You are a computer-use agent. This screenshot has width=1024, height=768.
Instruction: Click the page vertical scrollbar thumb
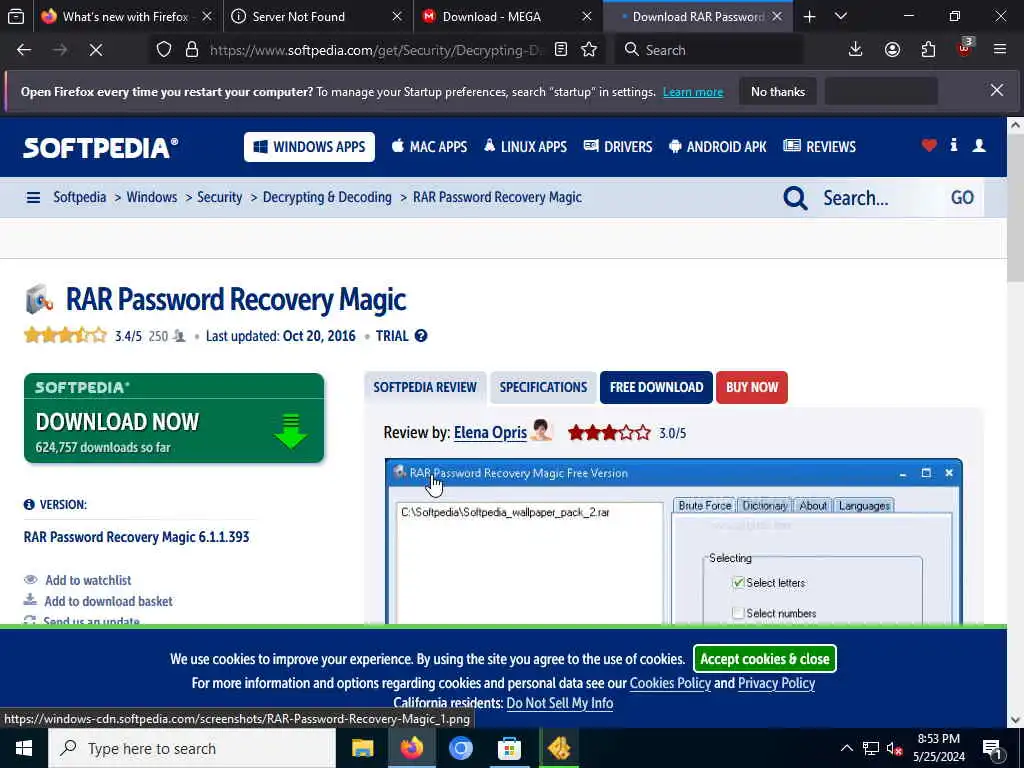tap(1015, 209)
